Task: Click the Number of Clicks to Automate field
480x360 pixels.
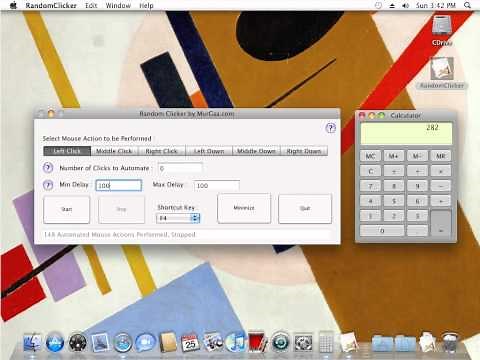Action: tap(180, 168)
